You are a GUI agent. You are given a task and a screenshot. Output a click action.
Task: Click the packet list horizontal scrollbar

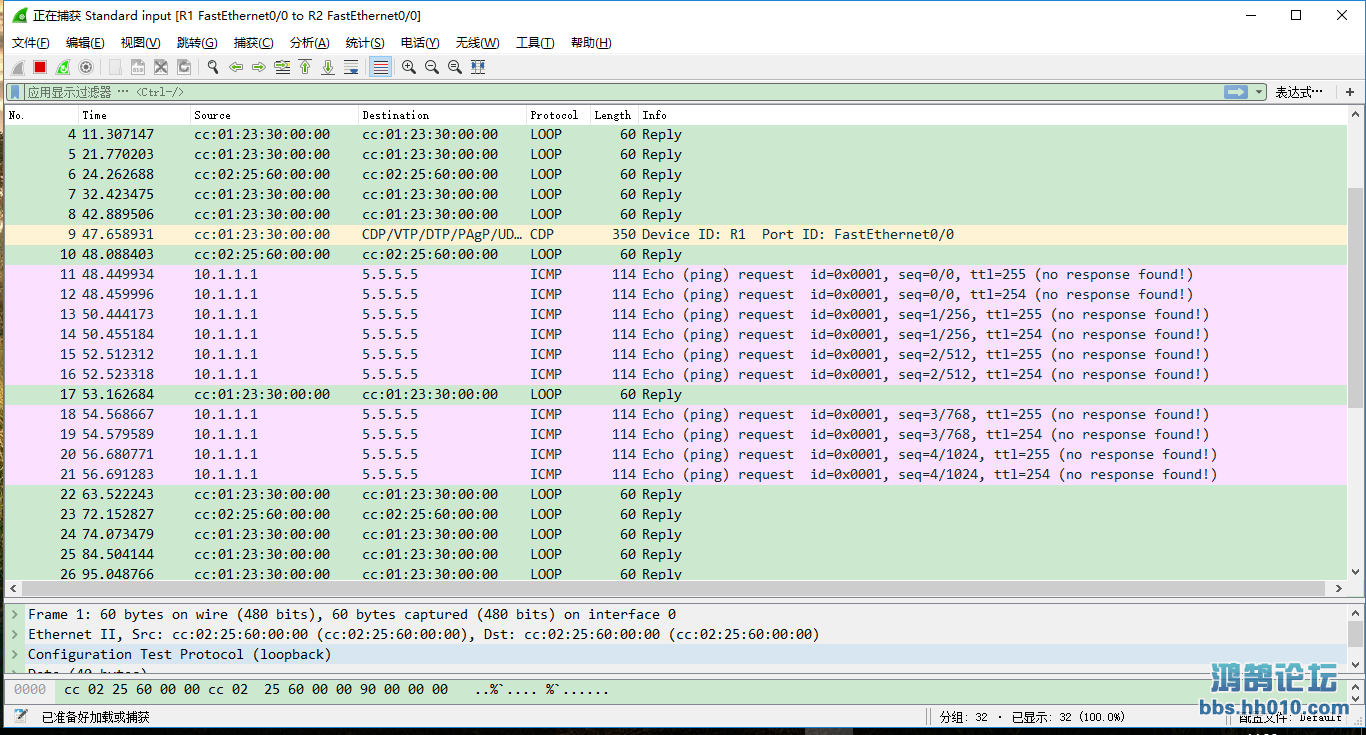click(x=676, y=589)
